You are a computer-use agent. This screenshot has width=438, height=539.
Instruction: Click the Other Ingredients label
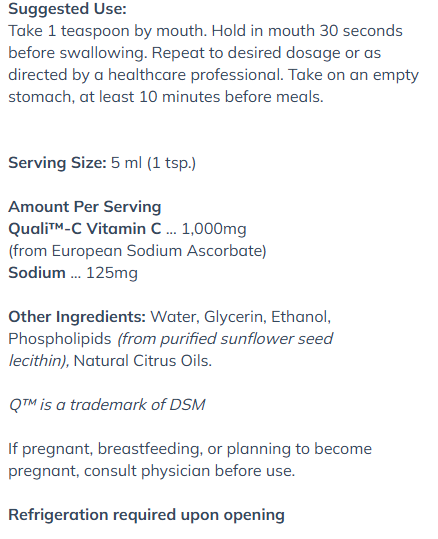point(77,317)
